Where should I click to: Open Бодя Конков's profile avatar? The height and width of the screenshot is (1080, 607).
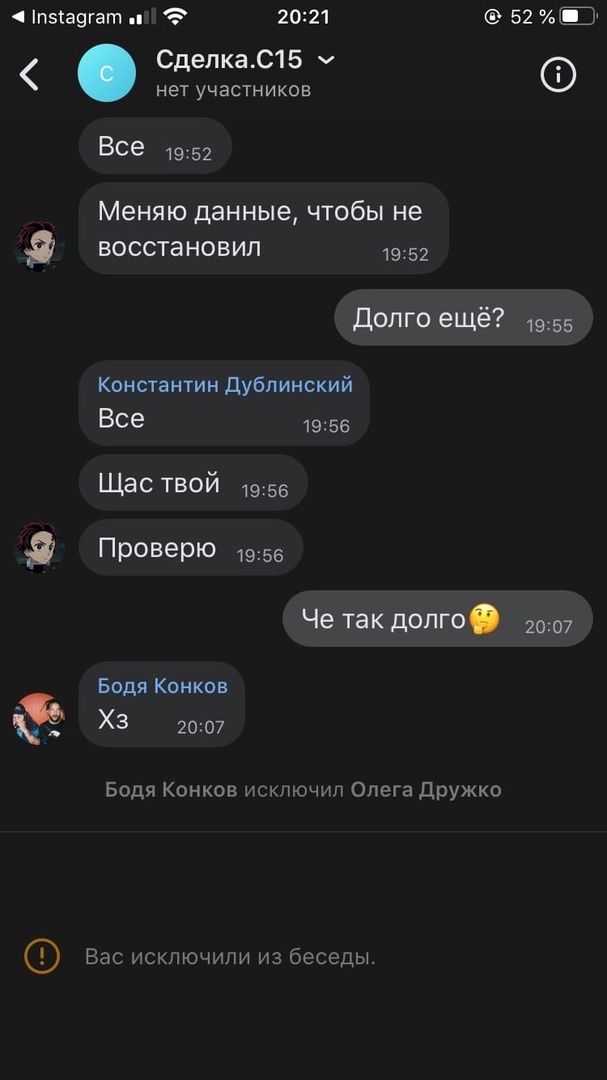(x=39, y=719)
